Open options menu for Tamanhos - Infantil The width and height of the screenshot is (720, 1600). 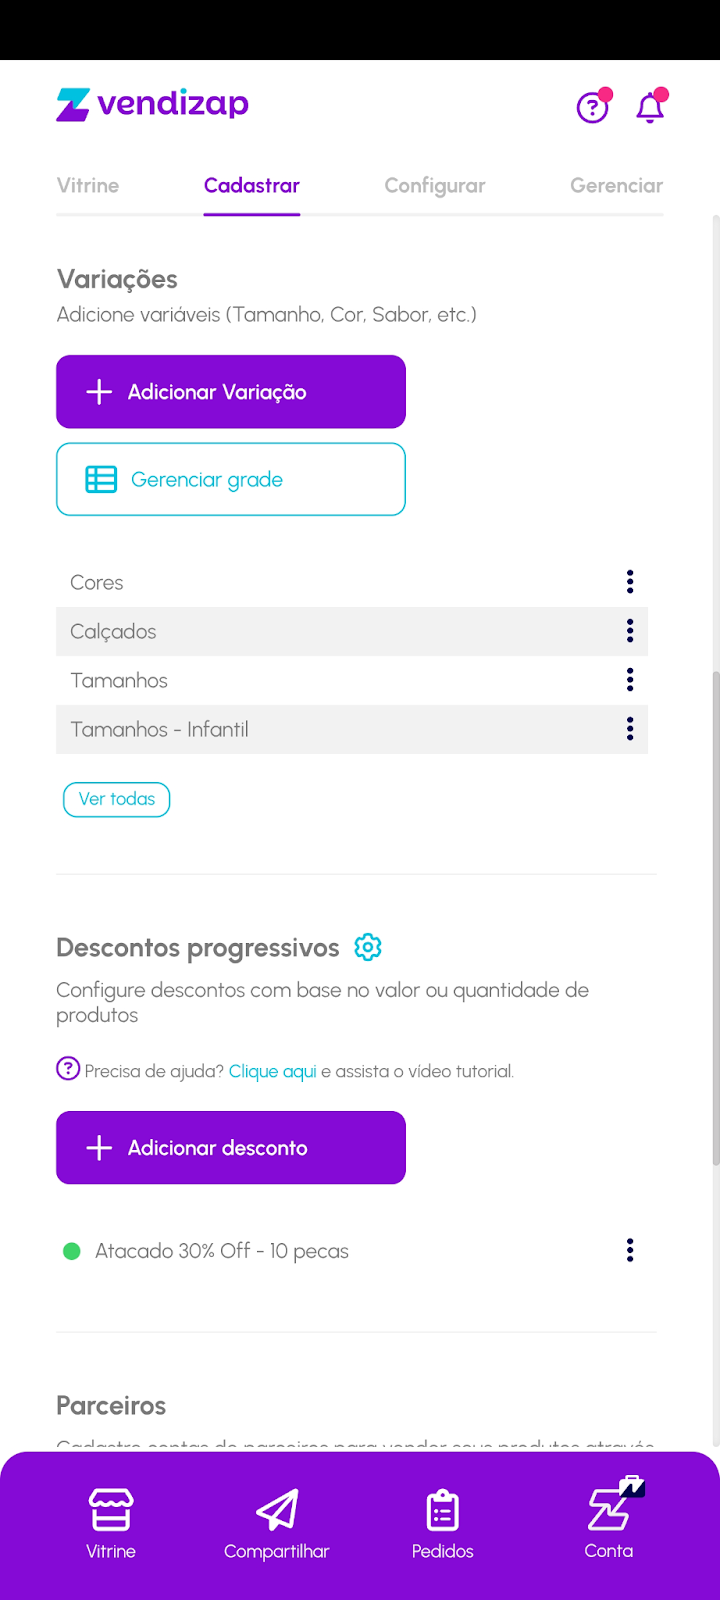point(630,729)
